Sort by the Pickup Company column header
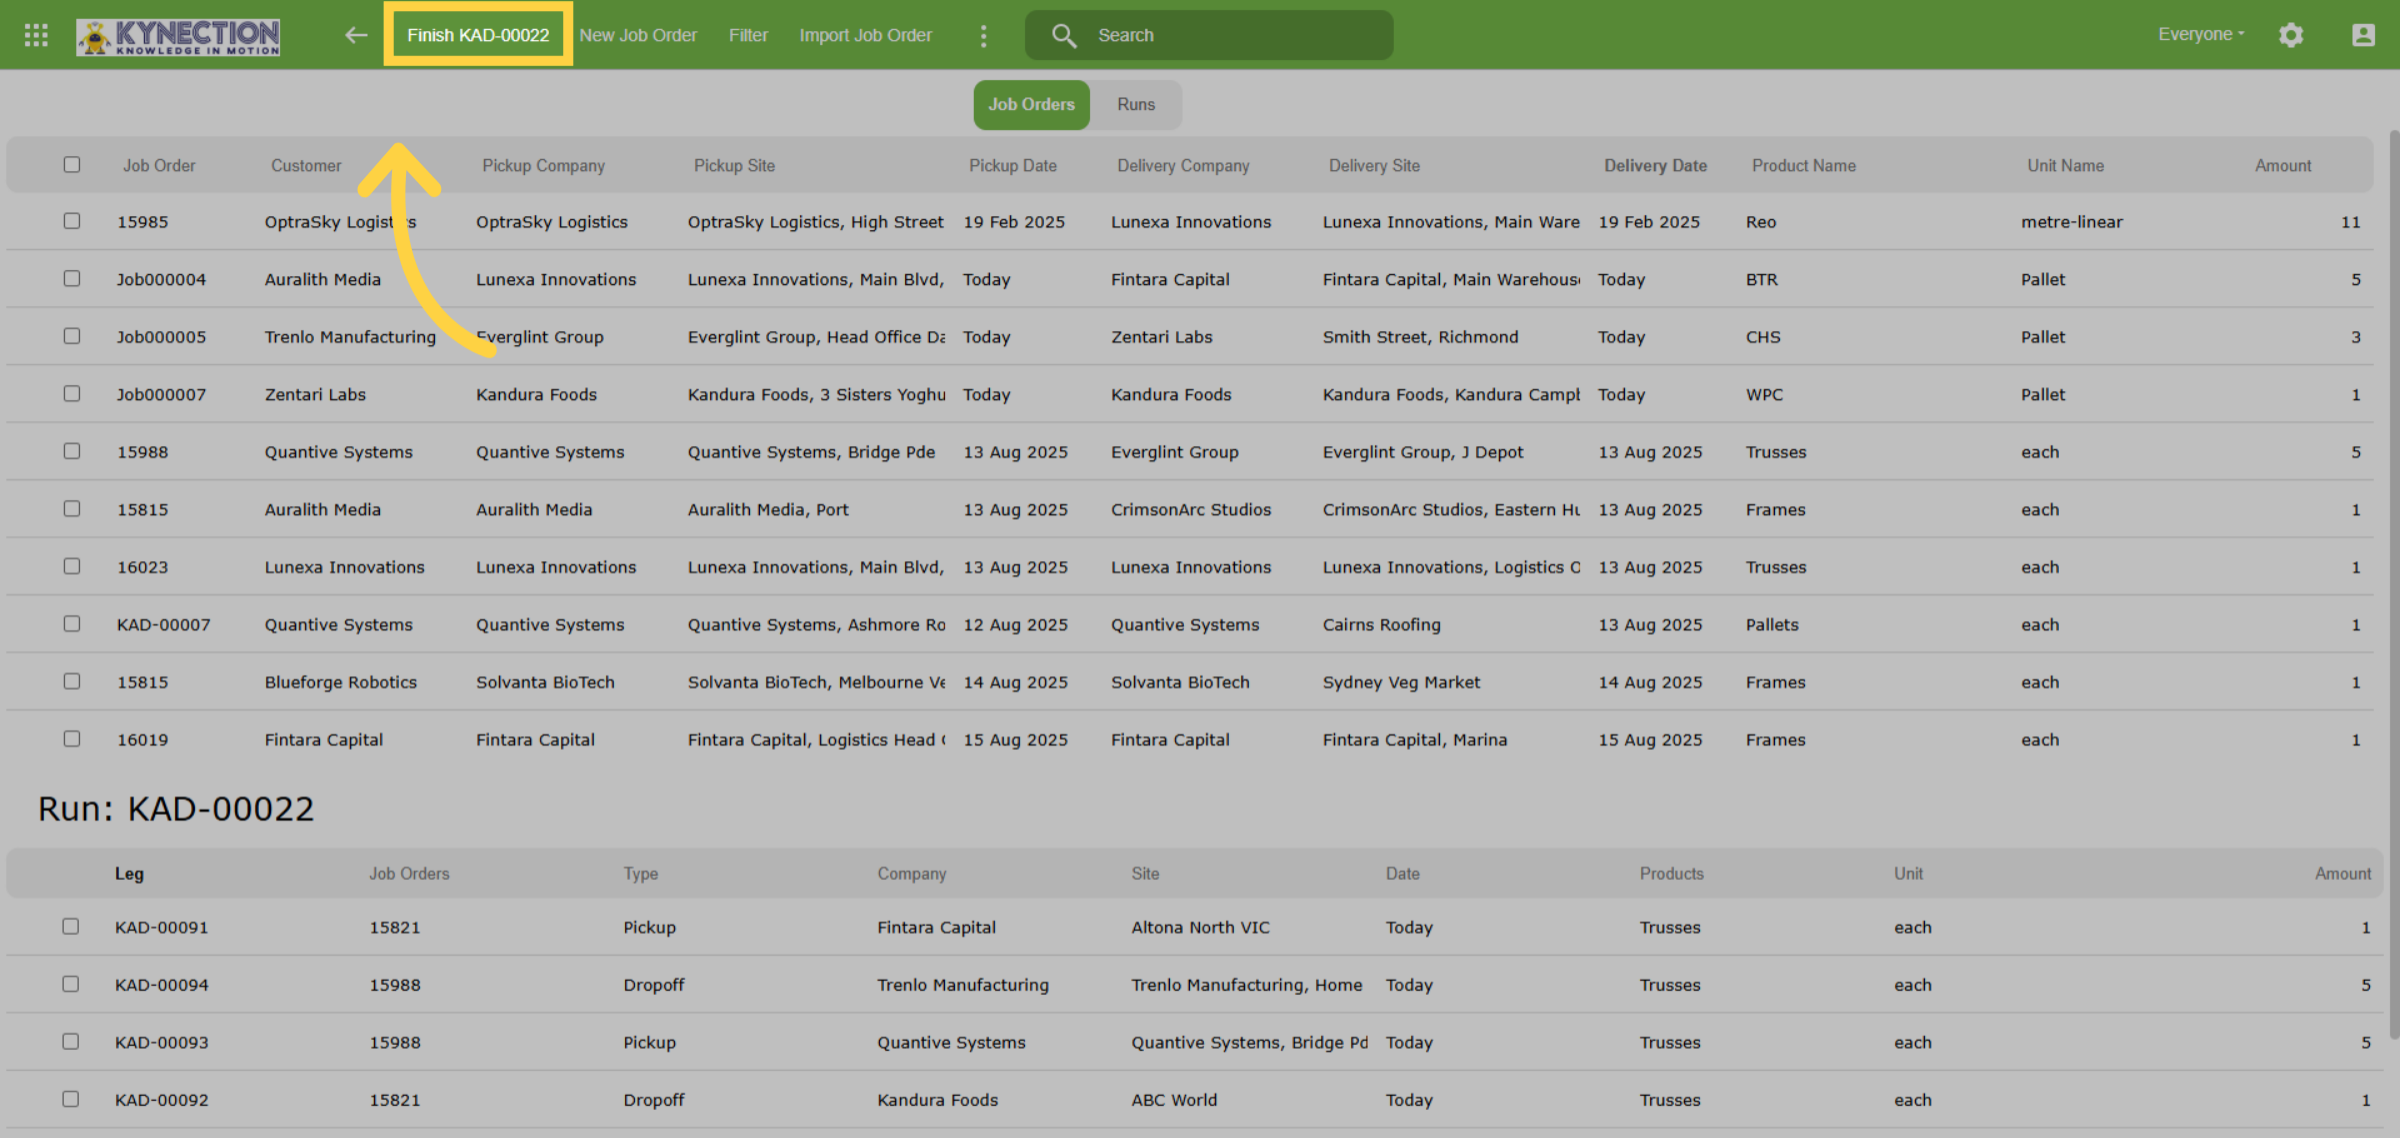This screenshot has height=1138, width=2400. [543, 165]
